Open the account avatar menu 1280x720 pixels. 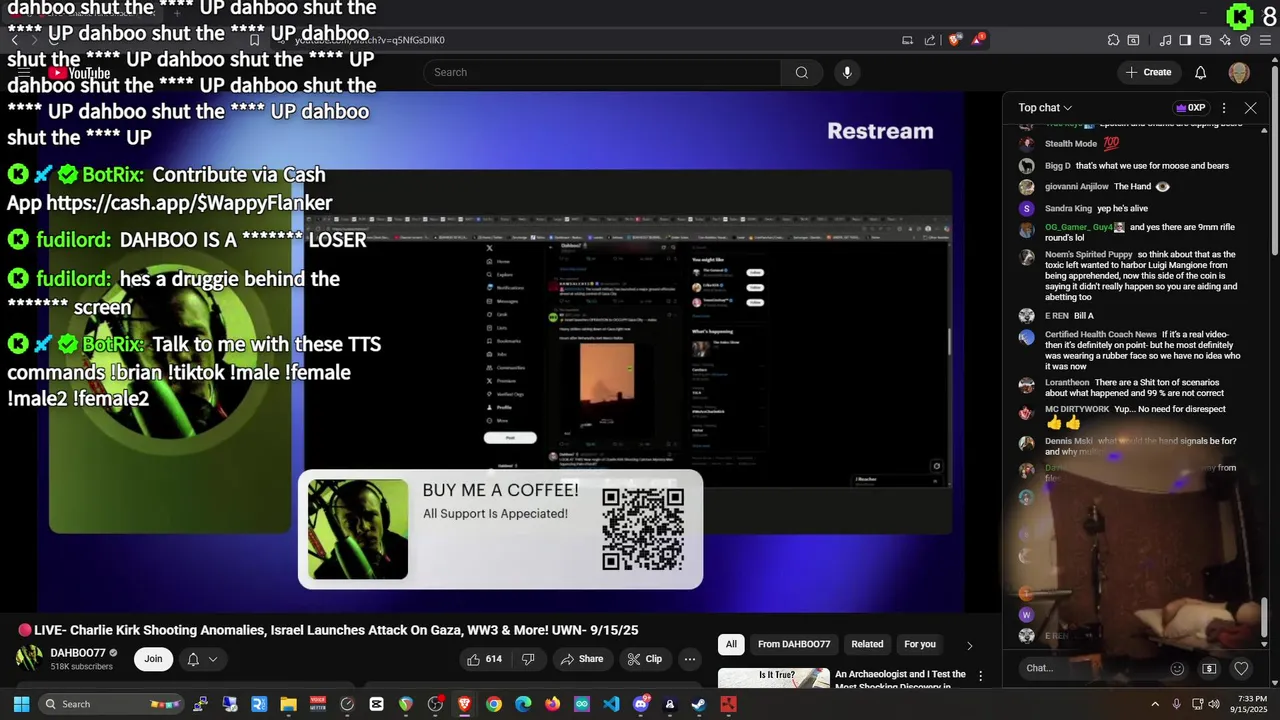[1239, 72]
